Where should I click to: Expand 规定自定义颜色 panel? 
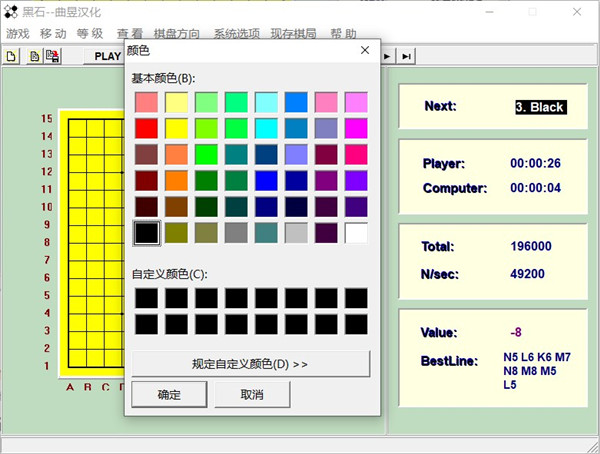[250, 363]
